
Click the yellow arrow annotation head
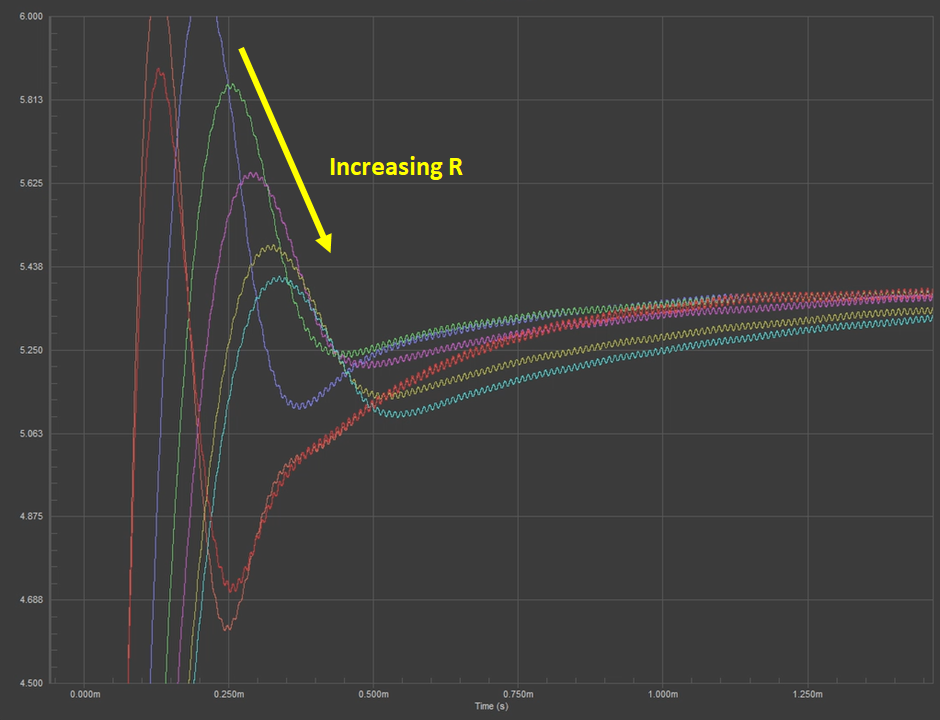click(x=324, y=242)
